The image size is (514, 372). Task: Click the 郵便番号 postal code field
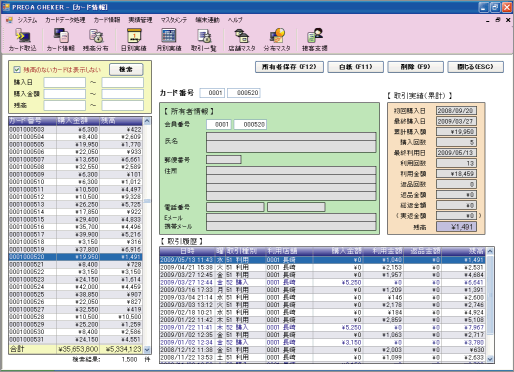[224, 160]
